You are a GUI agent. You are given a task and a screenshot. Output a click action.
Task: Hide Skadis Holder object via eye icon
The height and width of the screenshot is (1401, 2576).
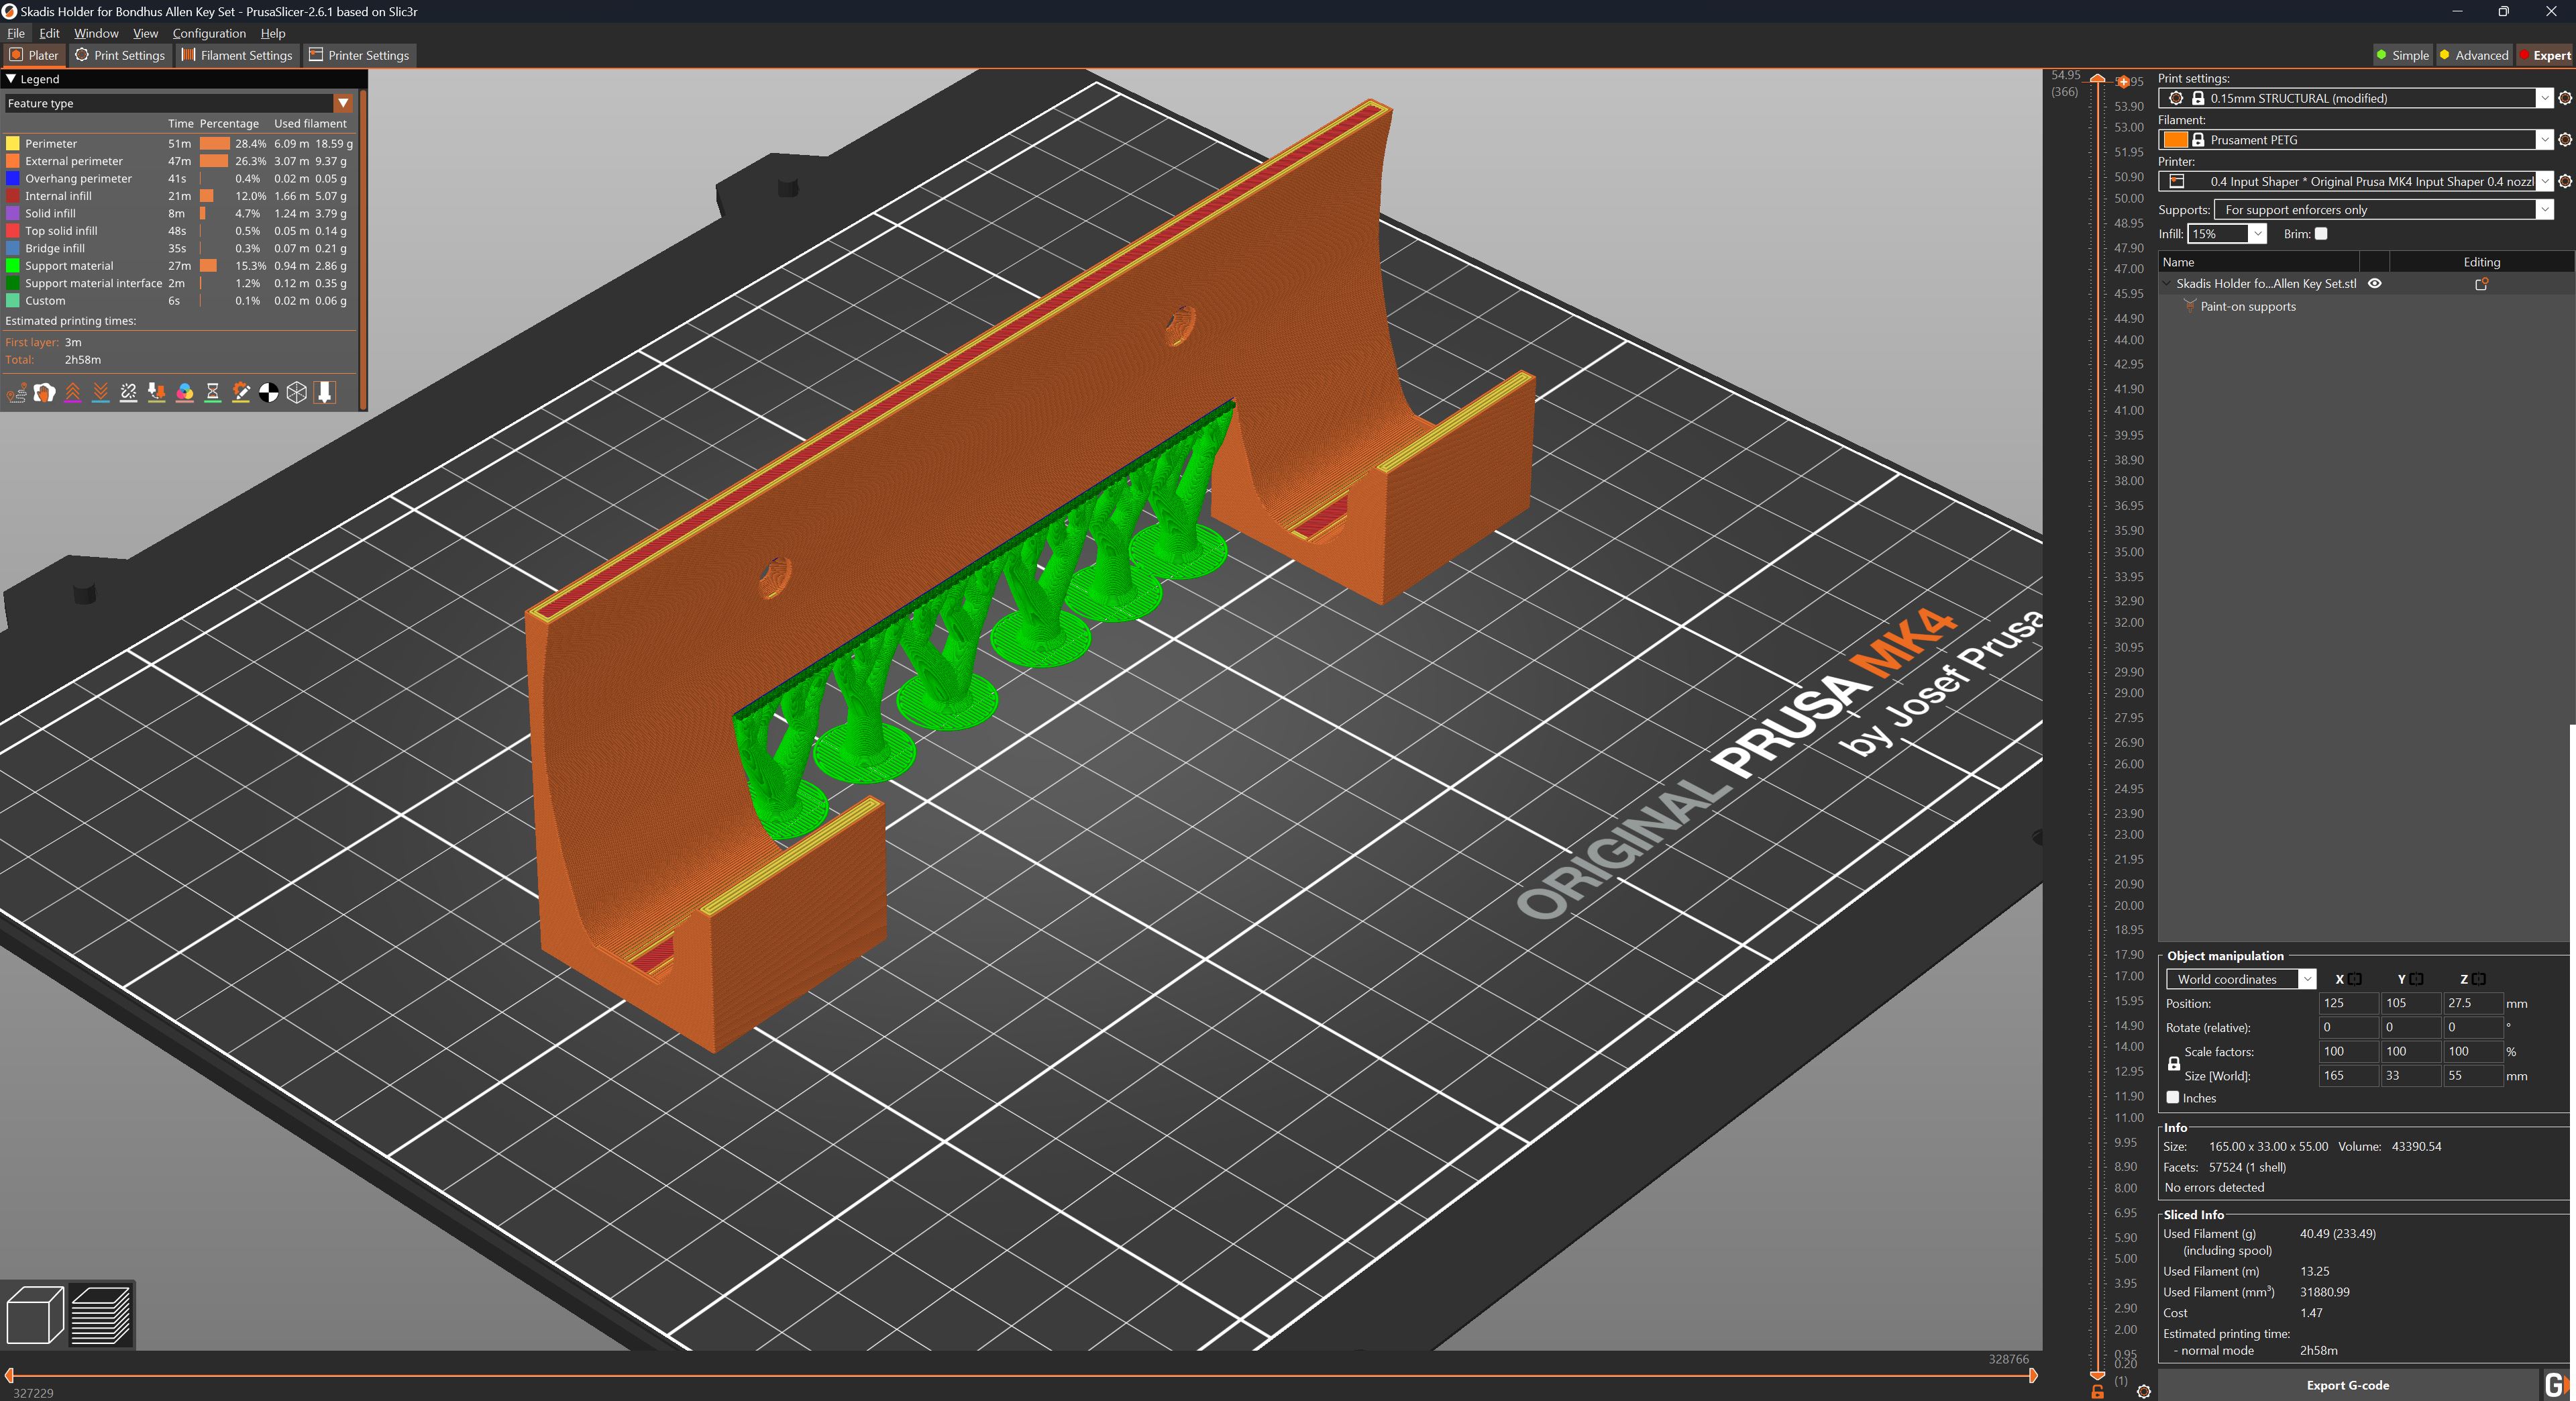pyautogui.click(x=2375, y=284)
